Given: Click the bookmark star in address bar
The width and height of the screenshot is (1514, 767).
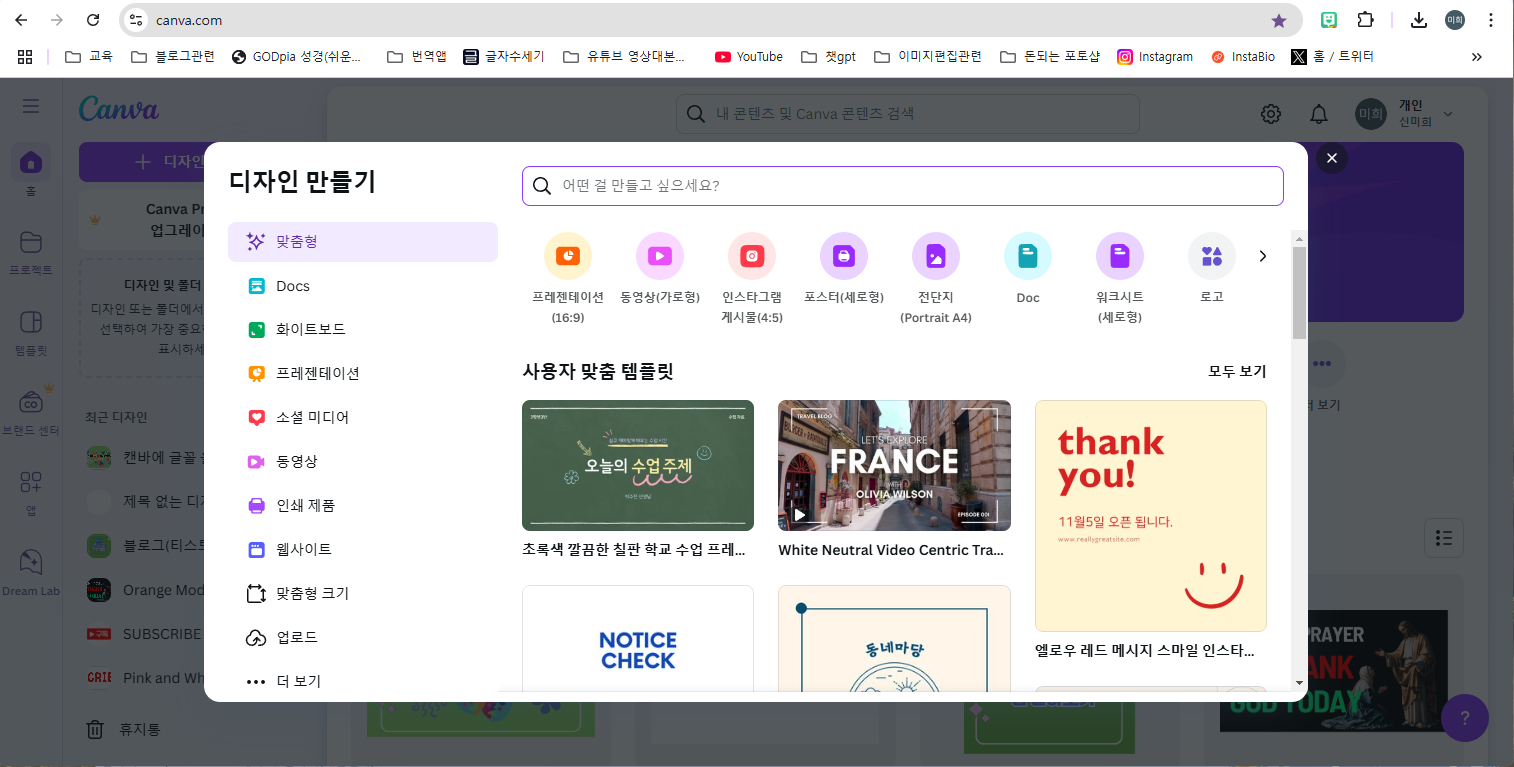Looking at the screenshot, I should pyautogui.click(x=1279, y=20).
